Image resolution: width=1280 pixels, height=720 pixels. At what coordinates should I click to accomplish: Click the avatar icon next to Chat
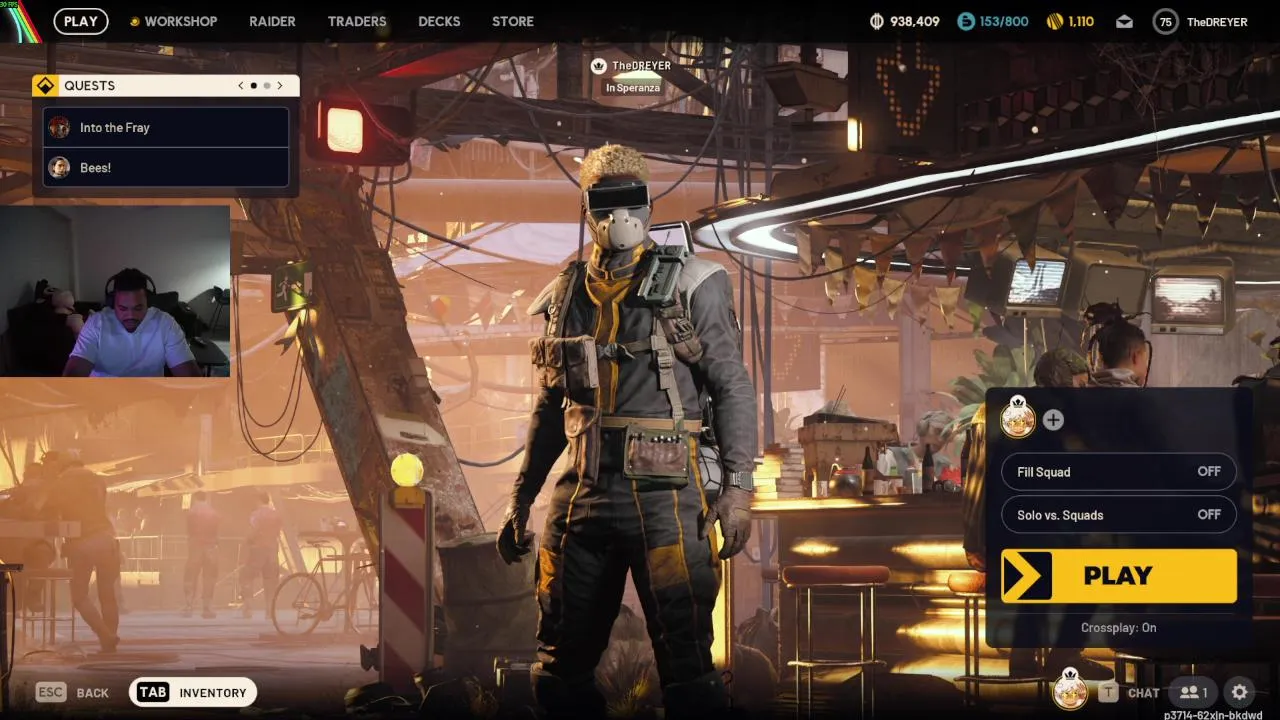(x=1070, y=689)
